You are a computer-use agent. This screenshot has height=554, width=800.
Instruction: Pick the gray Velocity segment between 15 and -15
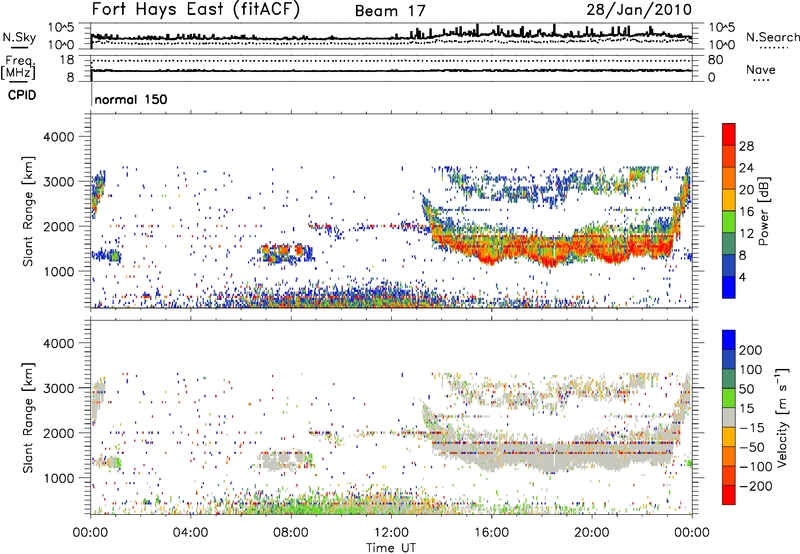pos(729,417)
